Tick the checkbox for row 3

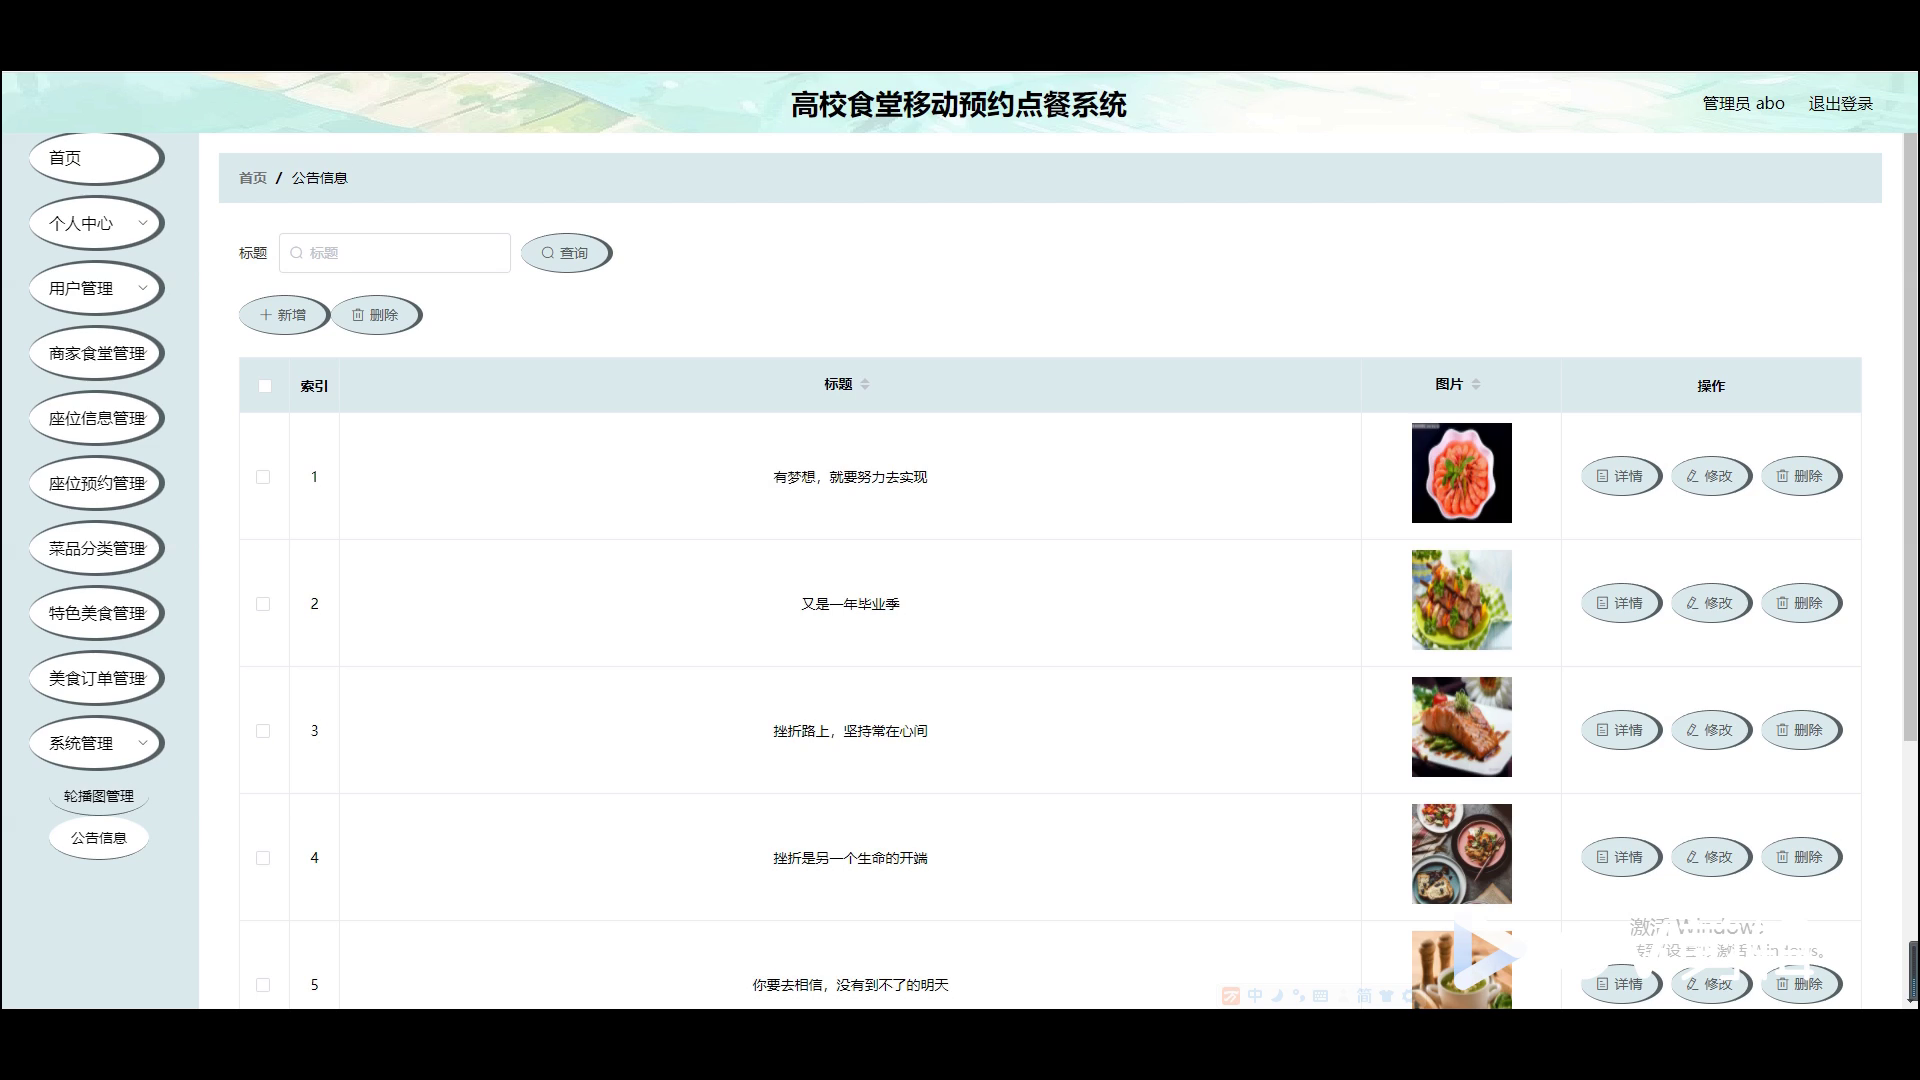263,731
